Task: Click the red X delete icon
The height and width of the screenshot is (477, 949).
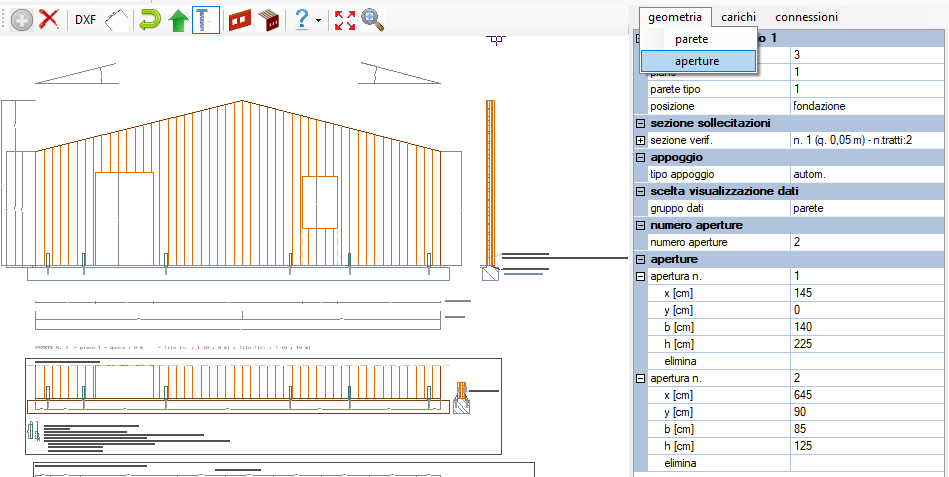Action: [x=48, y=20]
